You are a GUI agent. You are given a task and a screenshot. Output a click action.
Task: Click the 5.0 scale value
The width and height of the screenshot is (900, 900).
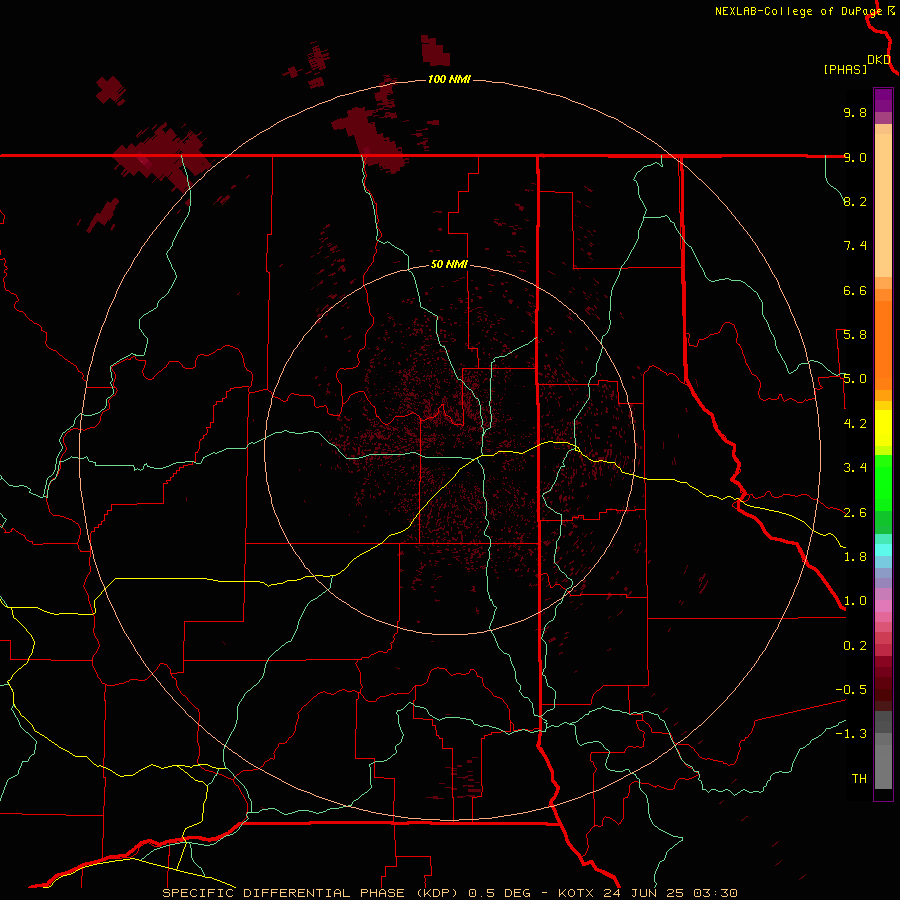pyautogui.click(x=855, y=379)
